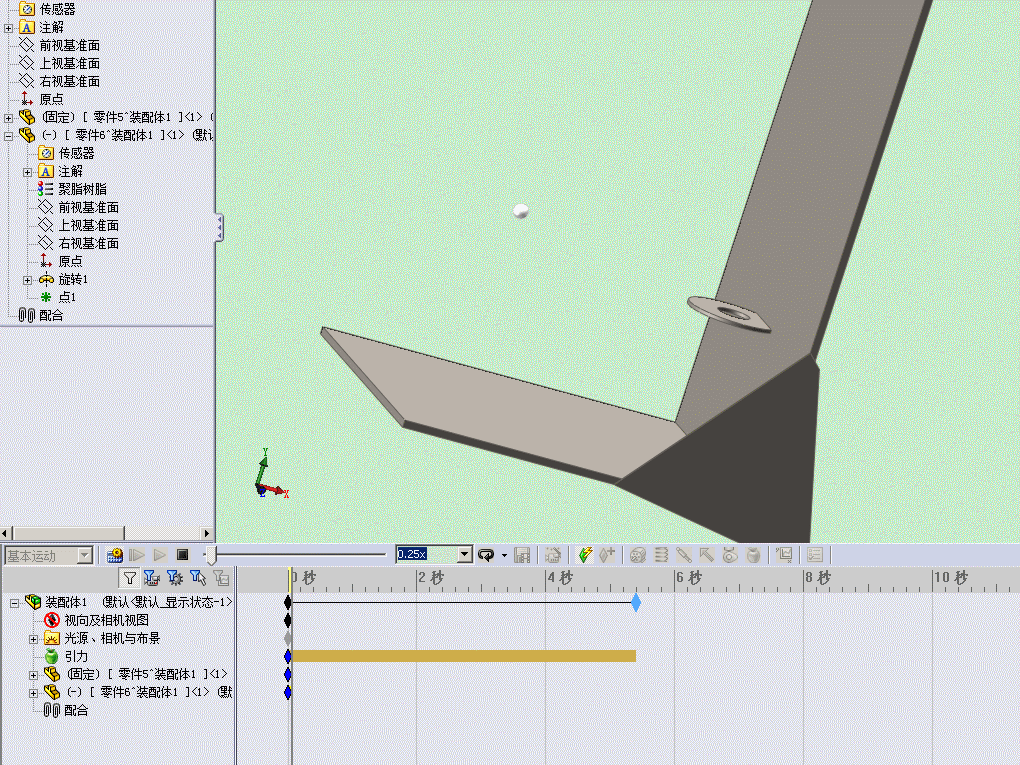Select the blue key diamond near 4.5 seconds
This screenshot has height=765, width=1020.
point(635,602)
